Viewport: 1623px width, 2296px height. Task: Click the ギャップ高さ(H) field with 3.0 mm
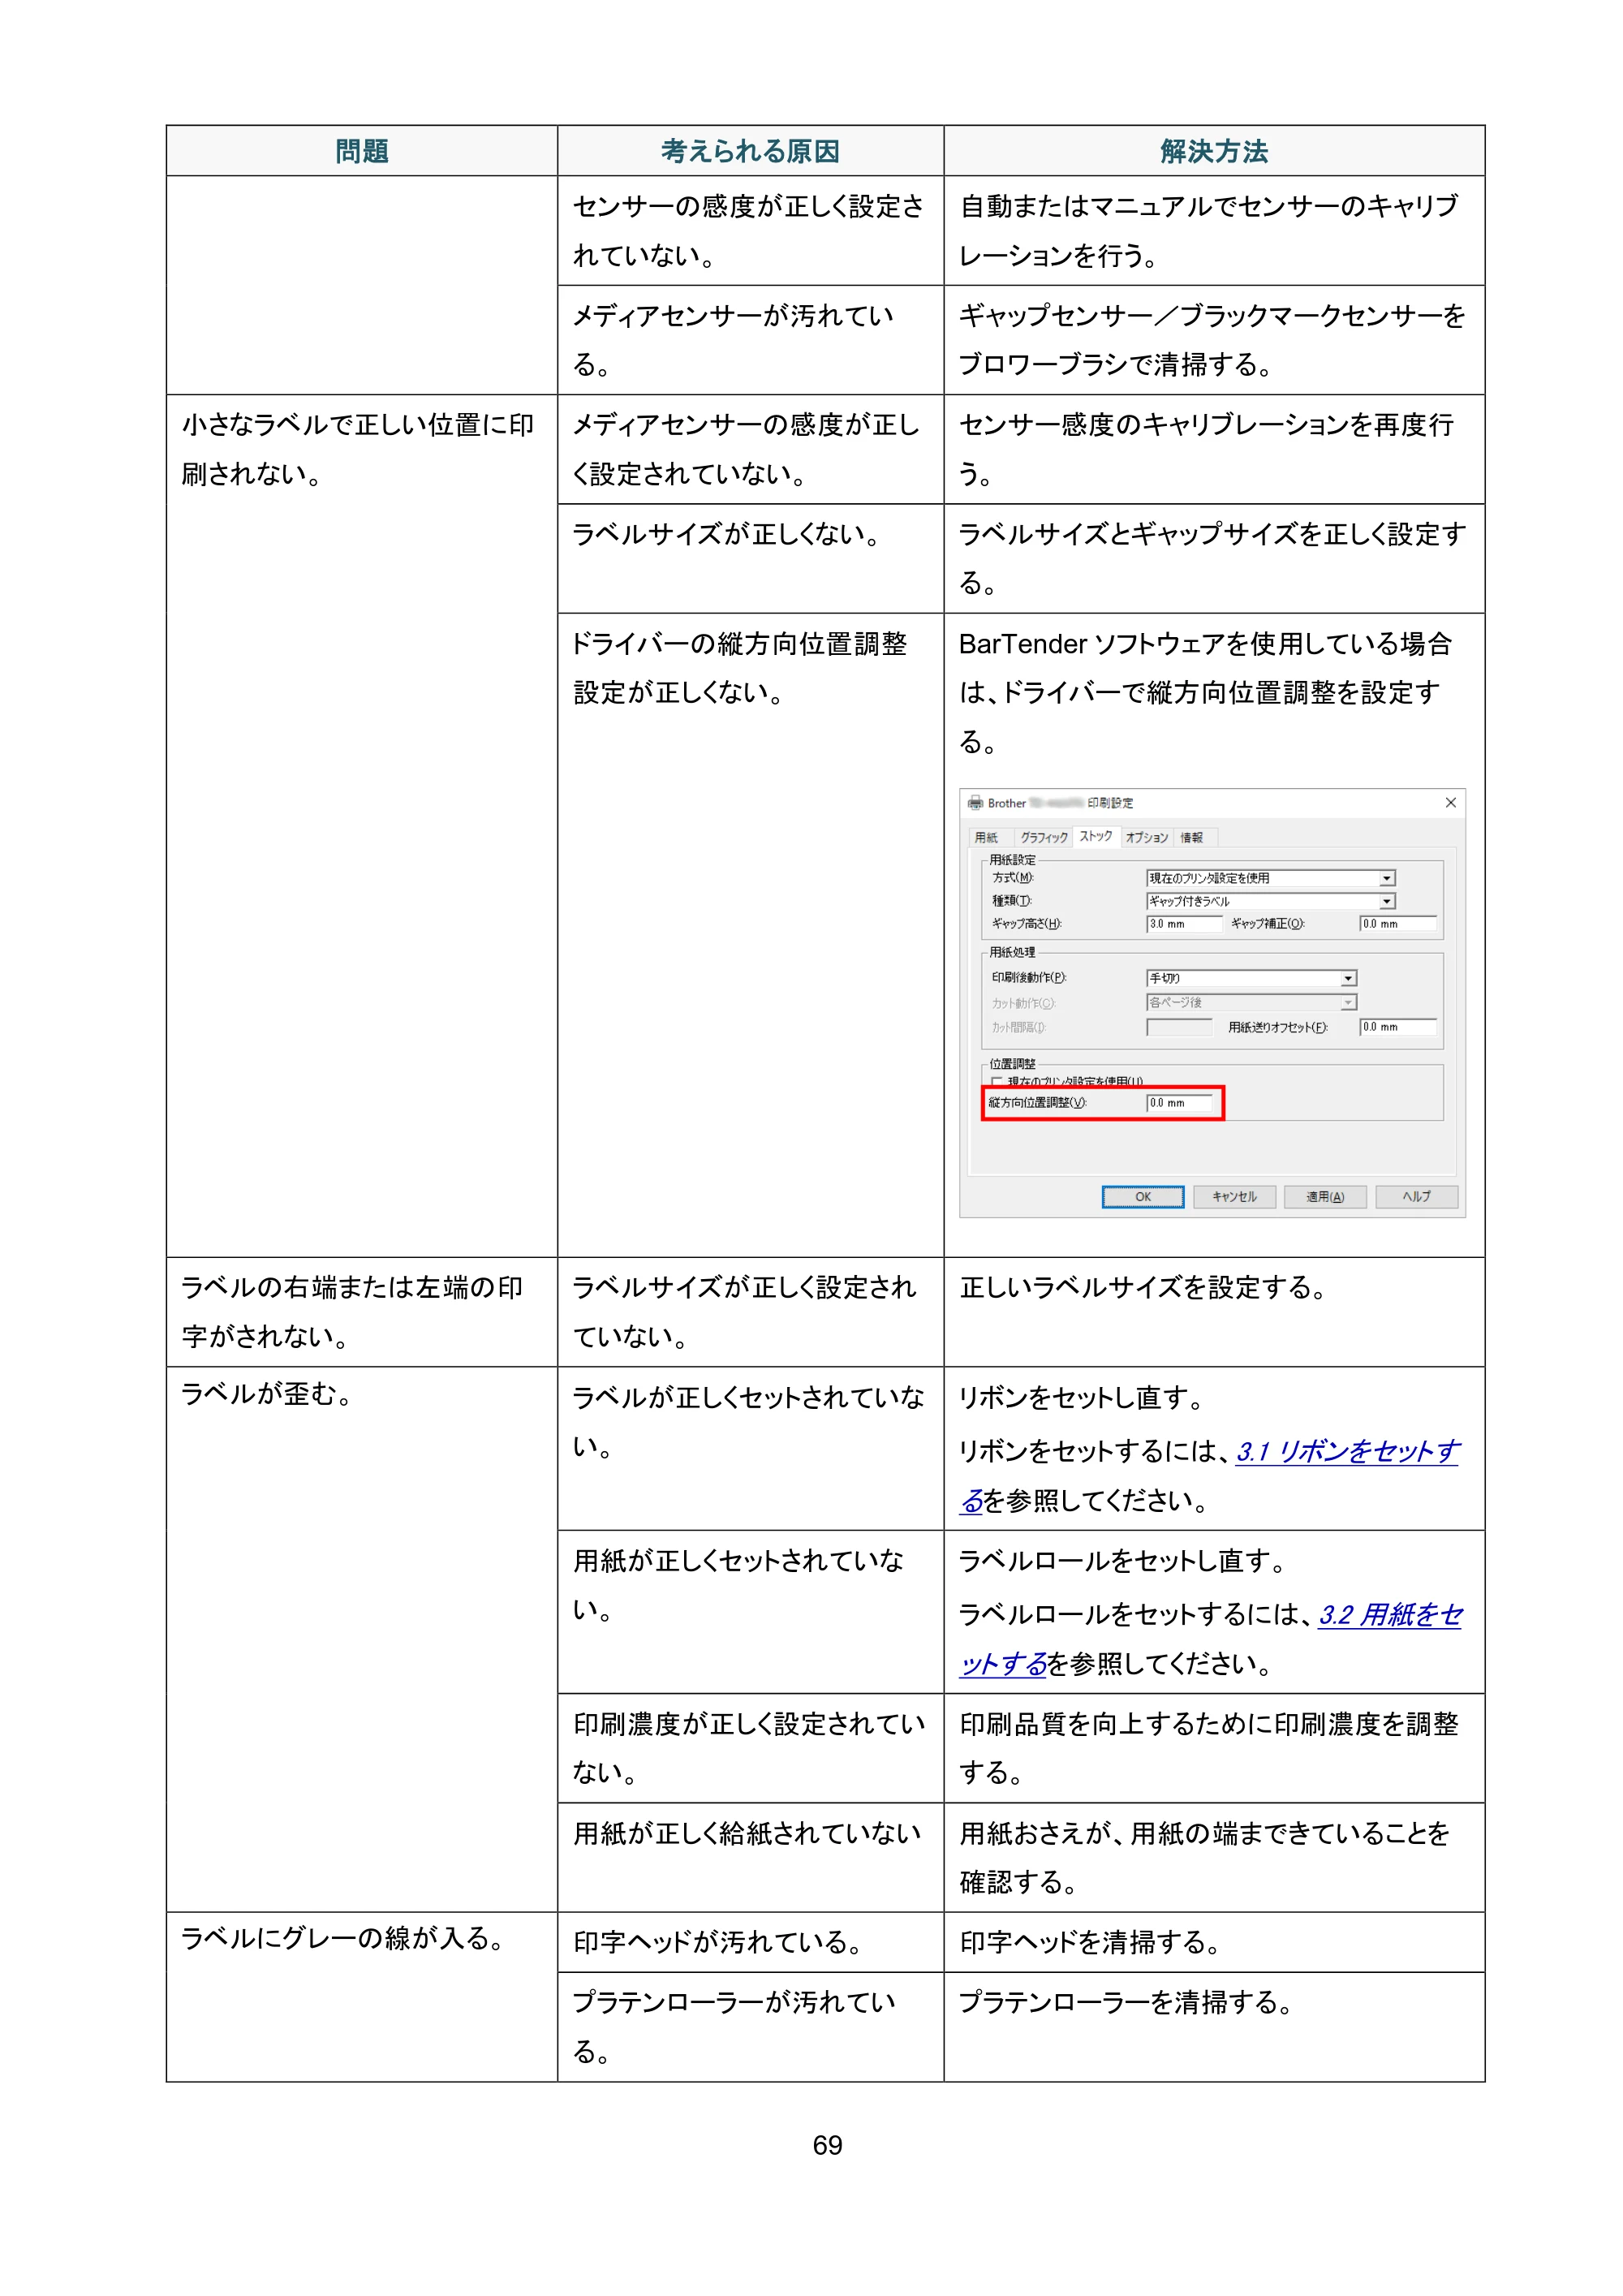1184,924
